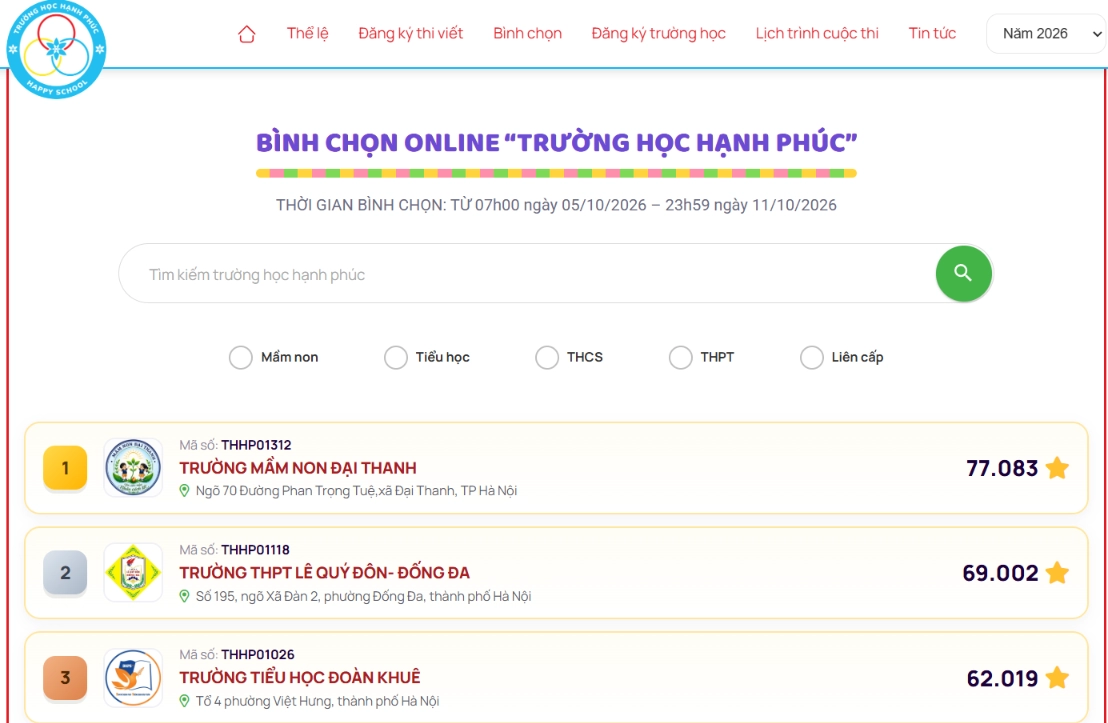Click location pin for Ngõ 70 address
This screenshot has width=1108, height=723.
click(x=184, y=490)
